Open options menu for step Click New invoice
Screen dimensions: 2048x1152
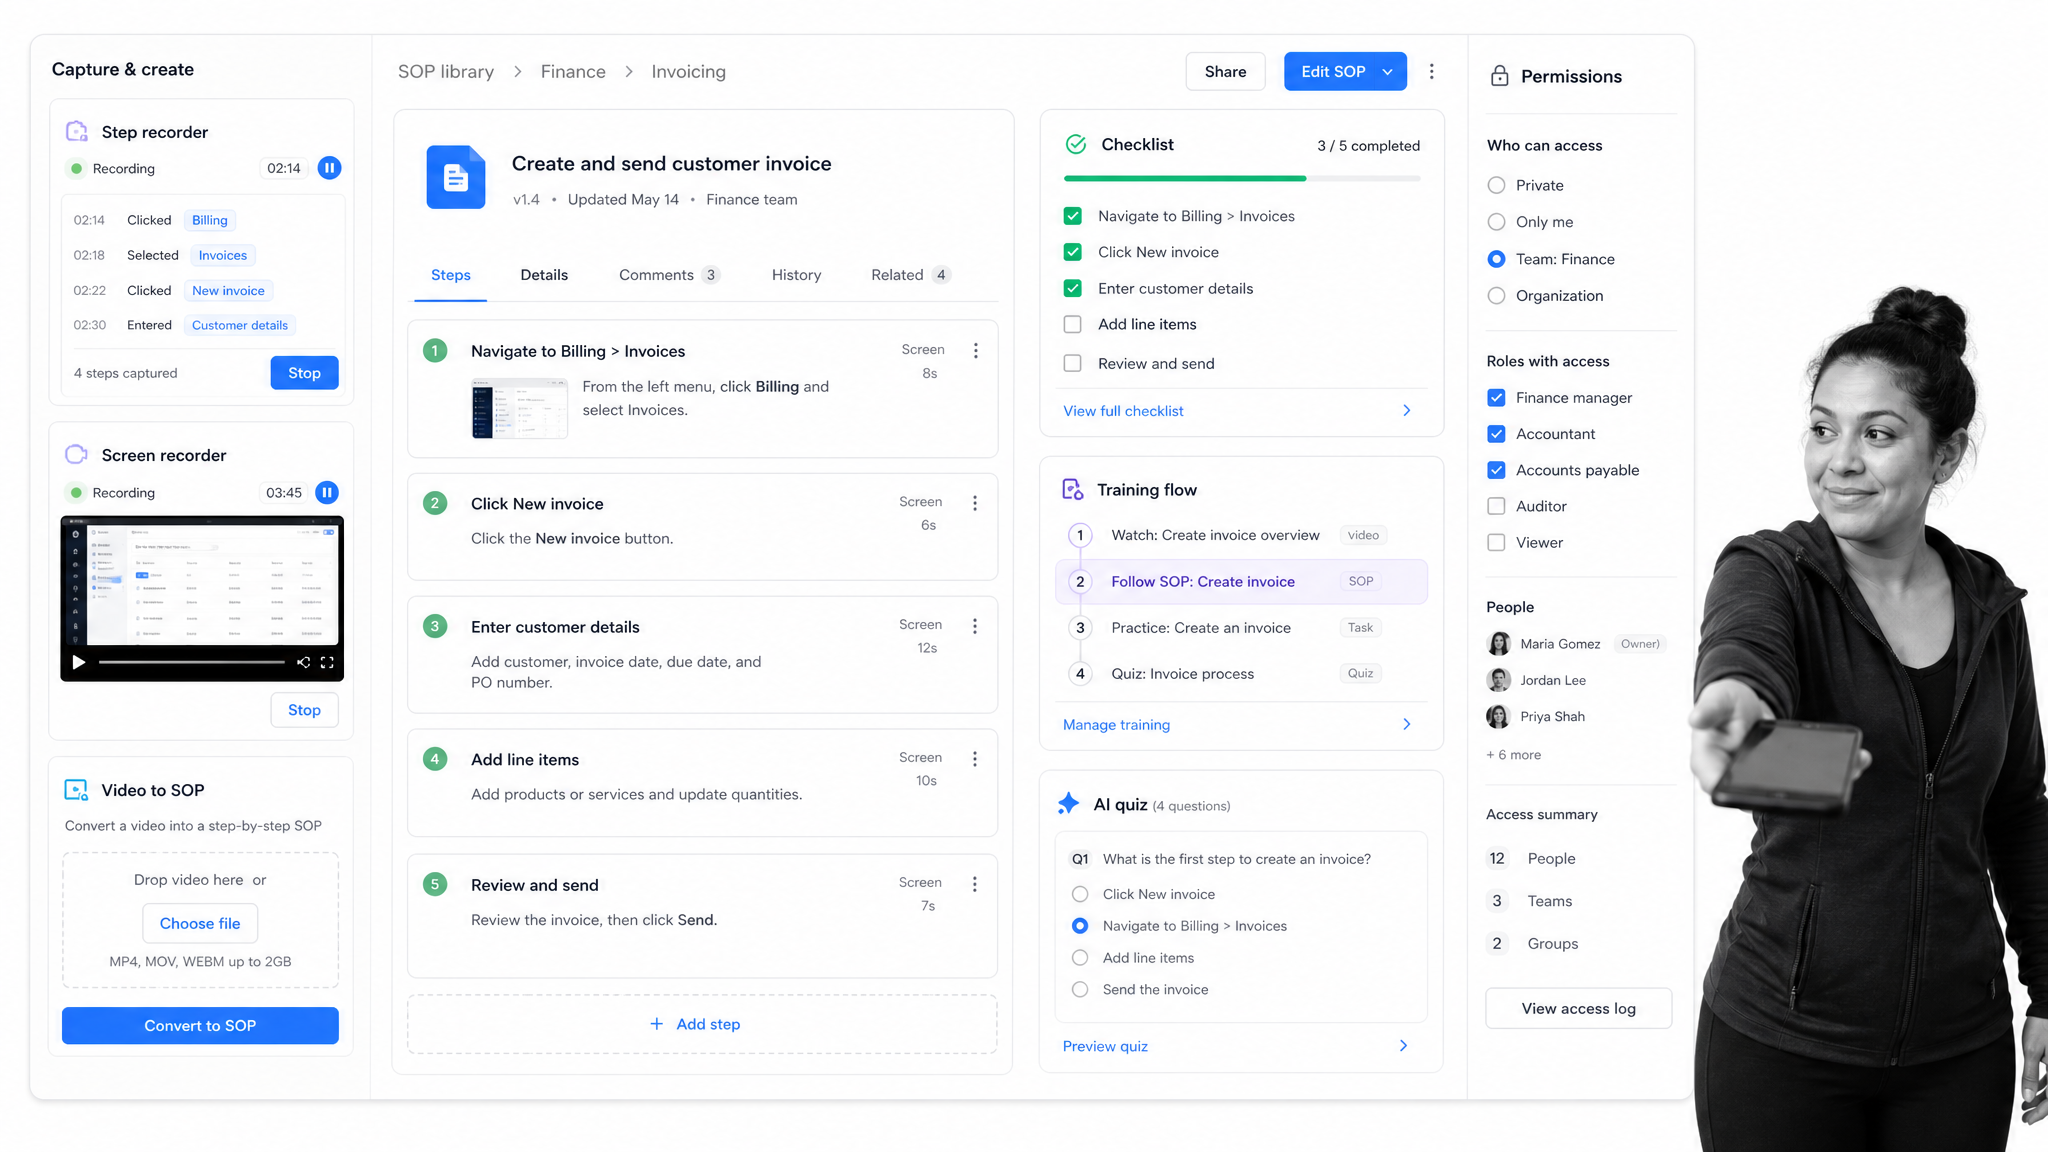[975, 503]
